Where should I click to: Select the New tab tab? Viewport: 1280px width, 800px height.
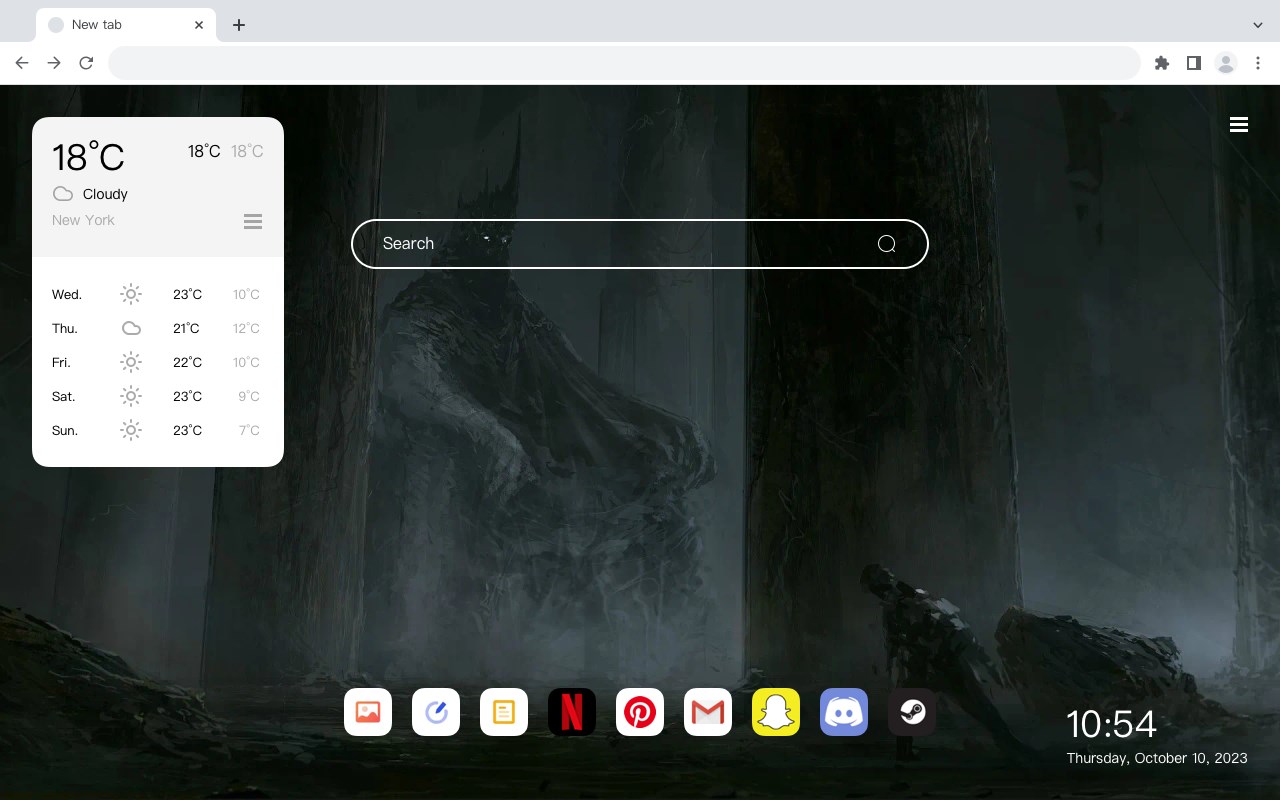click(125, 25)
